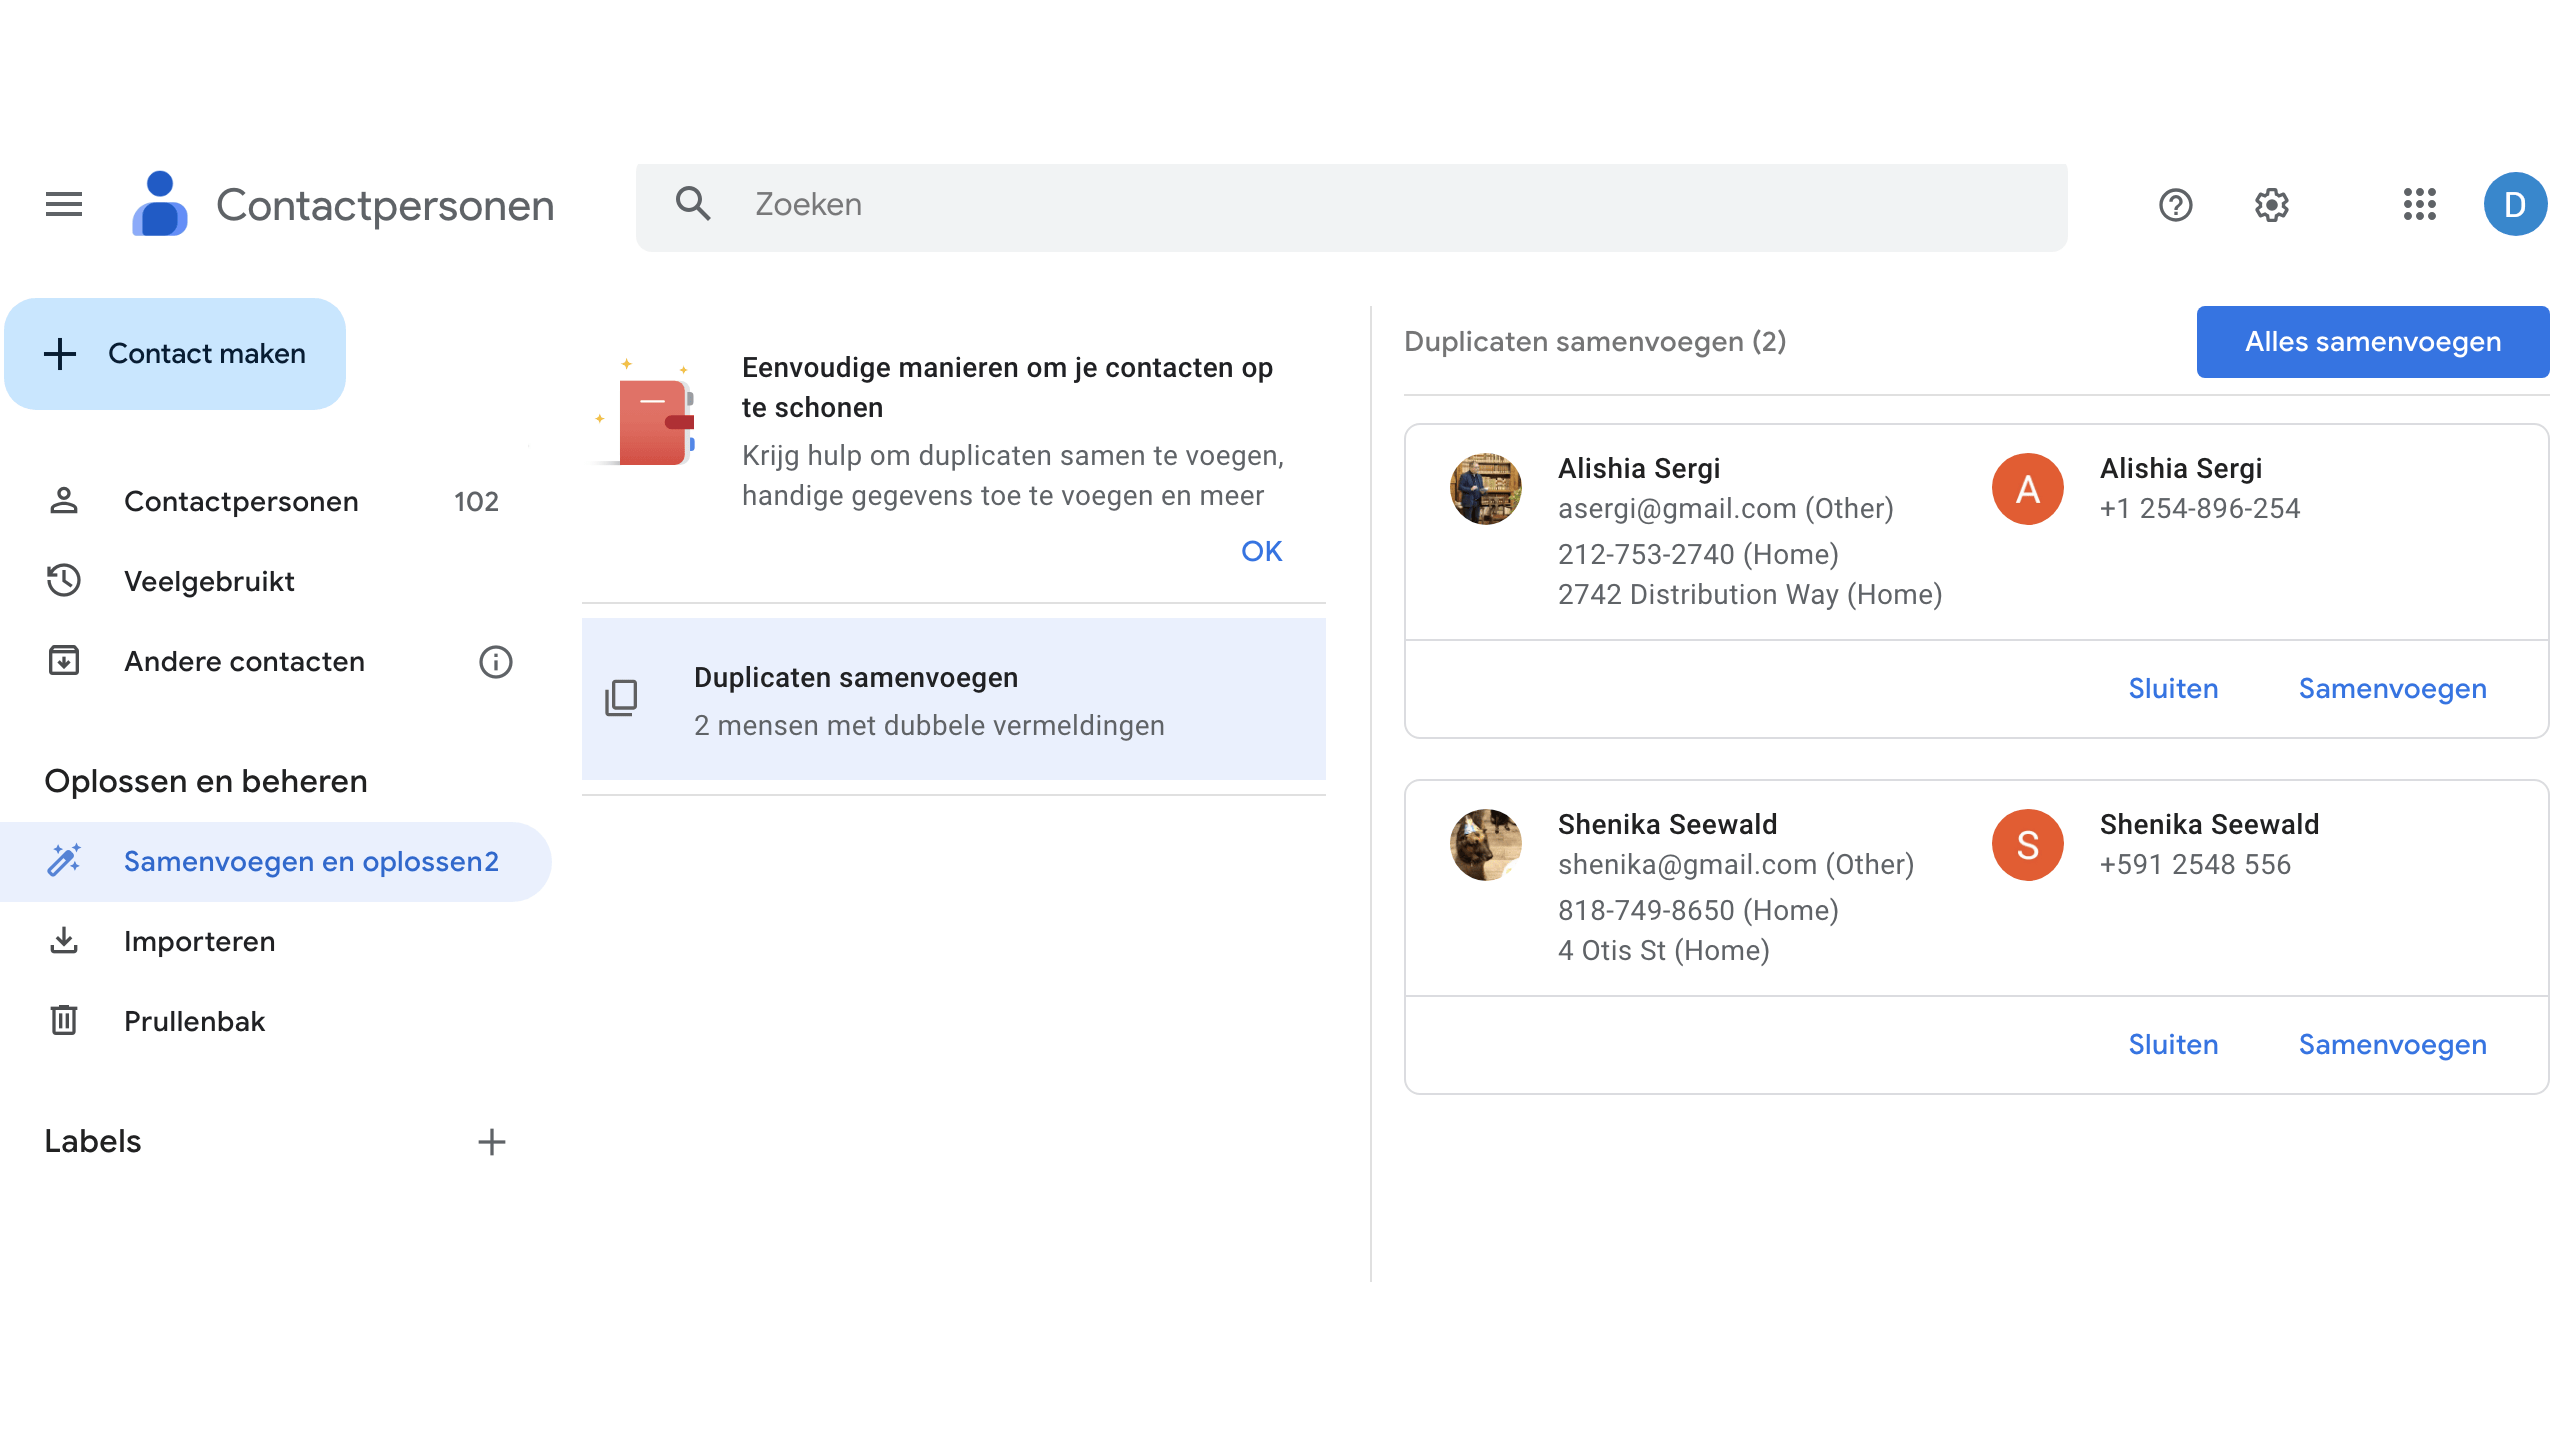Merge the Alishia Sergi duplicates
This screenshot has width=2570, height=1446.
pos(2392,689)
